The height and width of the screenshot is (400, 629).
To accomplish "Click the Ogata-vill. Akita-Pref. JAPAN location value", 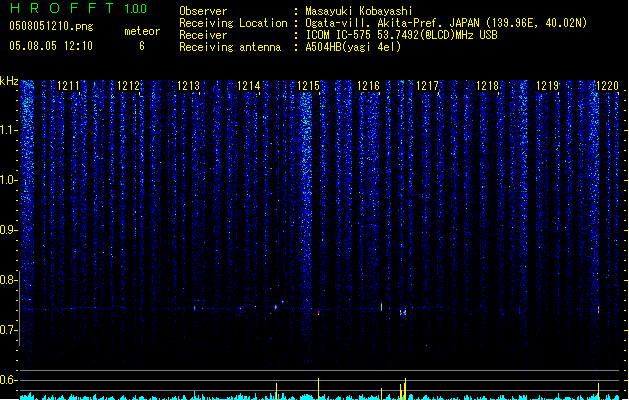I will tap(446, 23).
